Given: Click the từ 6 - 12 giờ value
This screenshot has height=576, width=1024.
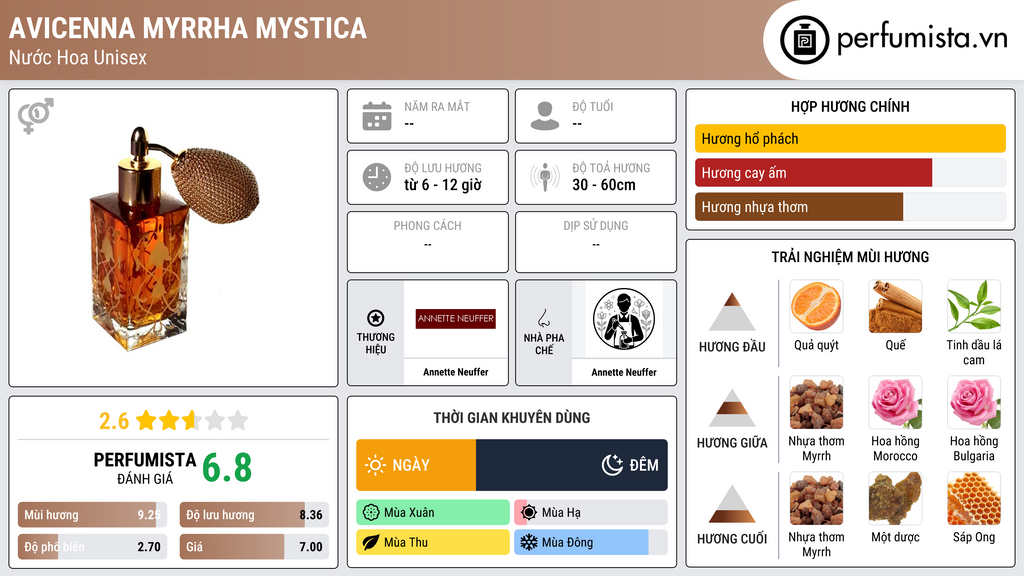Looking at the screenshot, I should point(443,185).
